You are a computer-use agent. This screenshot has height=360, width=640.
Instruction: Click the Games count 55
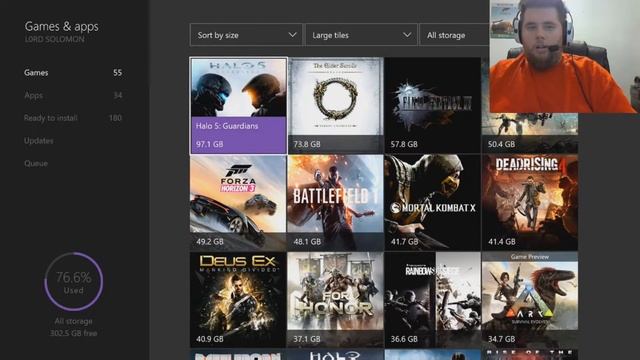coord(118,73)
